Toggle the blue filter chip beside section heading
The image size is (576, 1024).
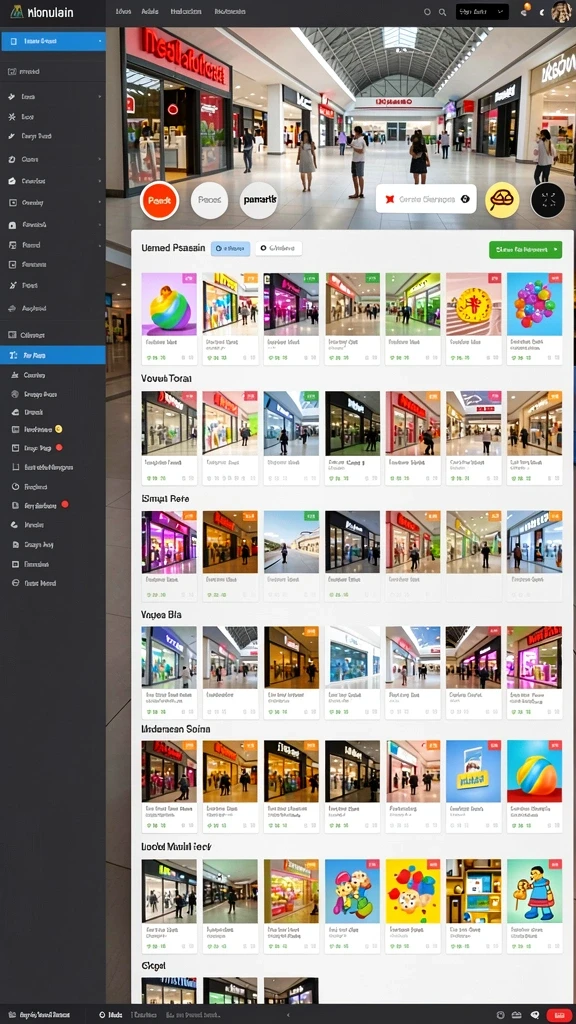pos(231,248)
